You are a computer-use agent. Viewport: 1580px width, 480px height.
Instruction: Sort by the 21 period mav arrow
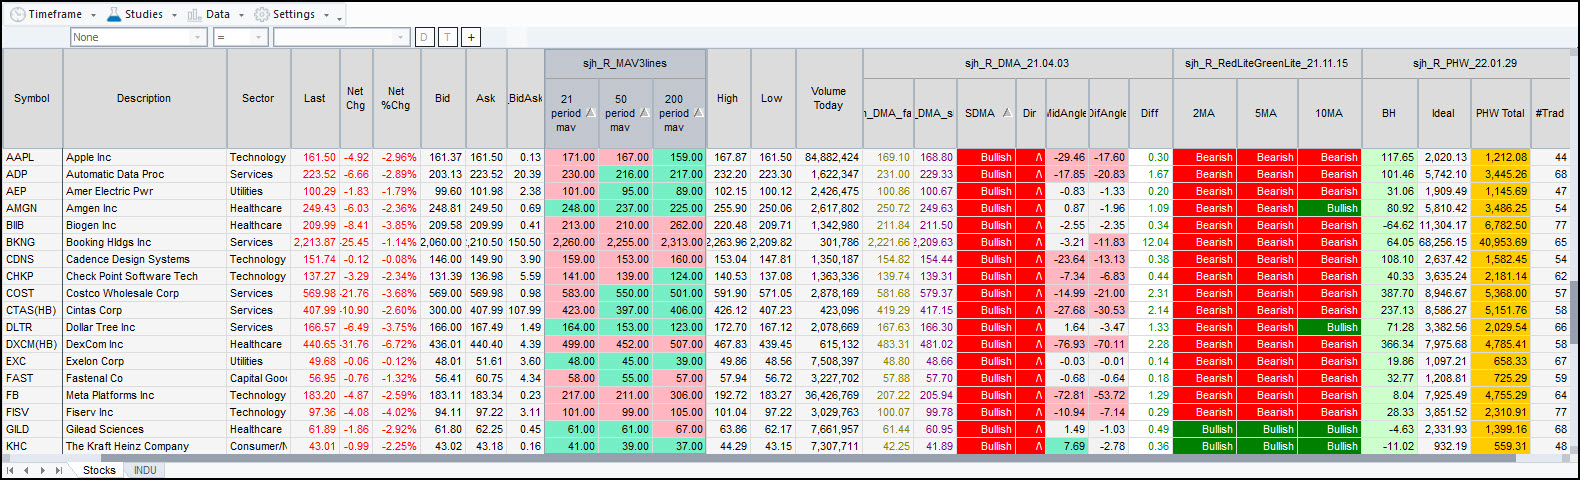point(590,112)
